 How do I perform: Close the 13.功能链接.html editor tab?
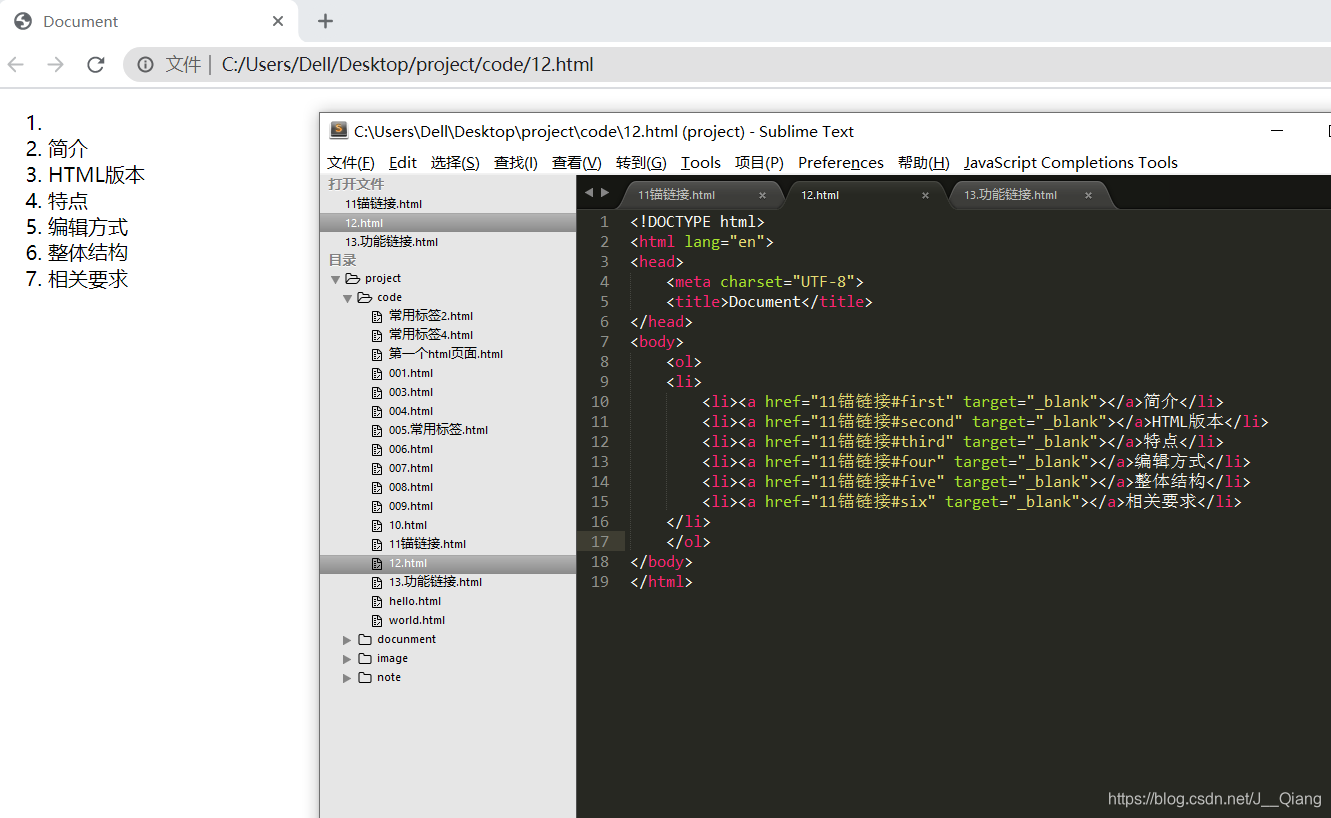coord(1088,195)
